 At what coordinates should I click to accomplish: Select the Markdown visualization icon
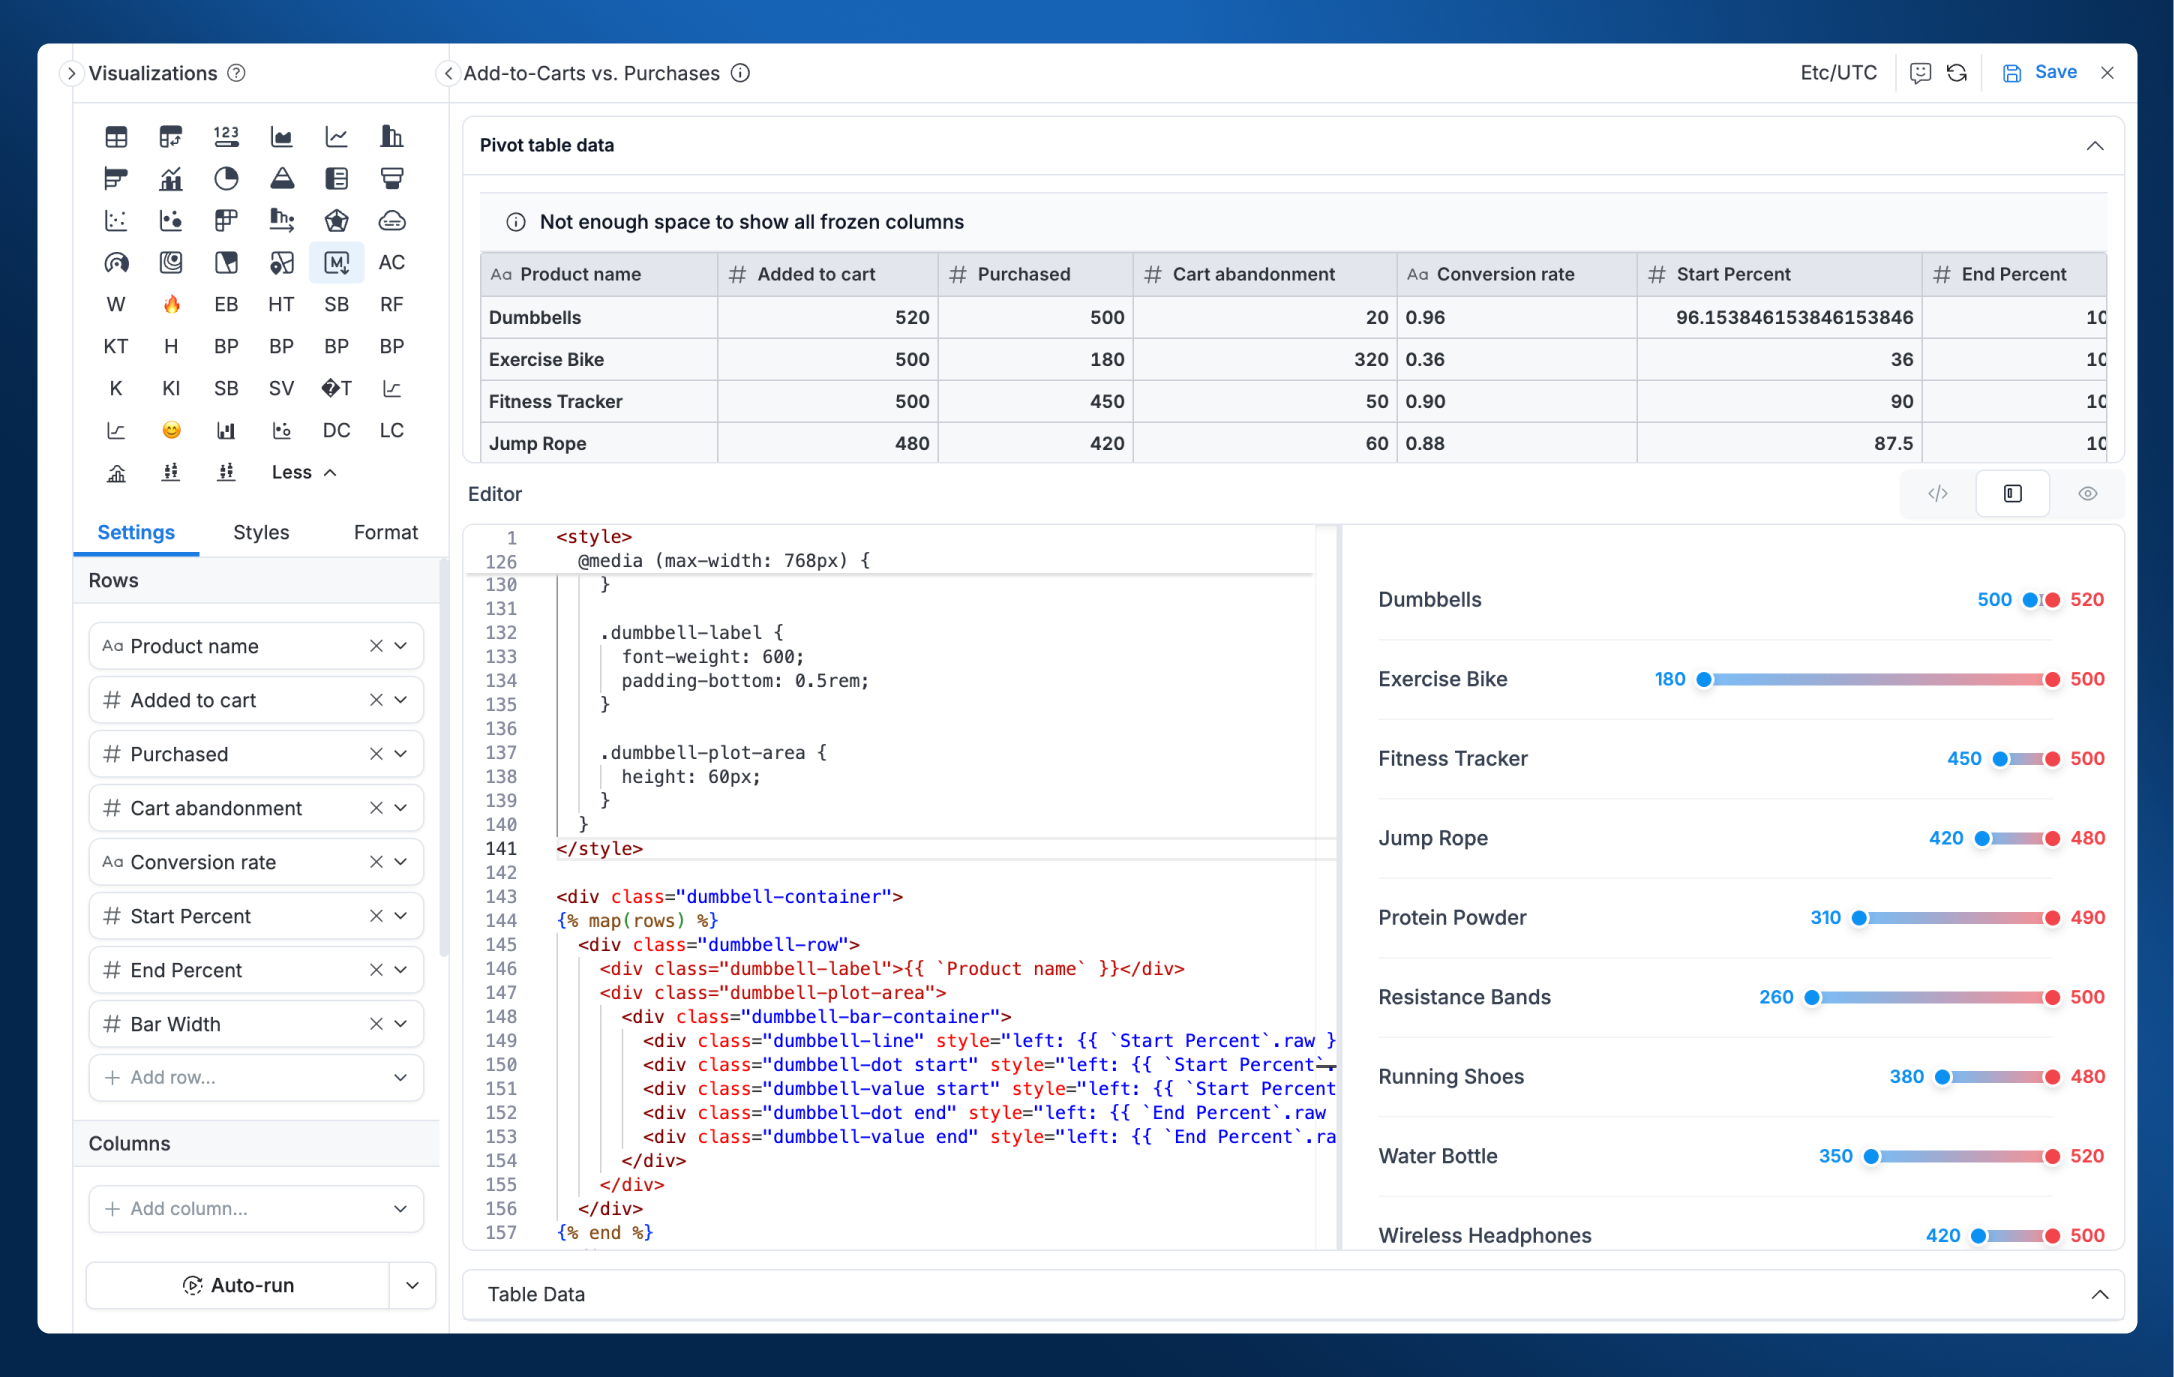(x=336, y=262)
